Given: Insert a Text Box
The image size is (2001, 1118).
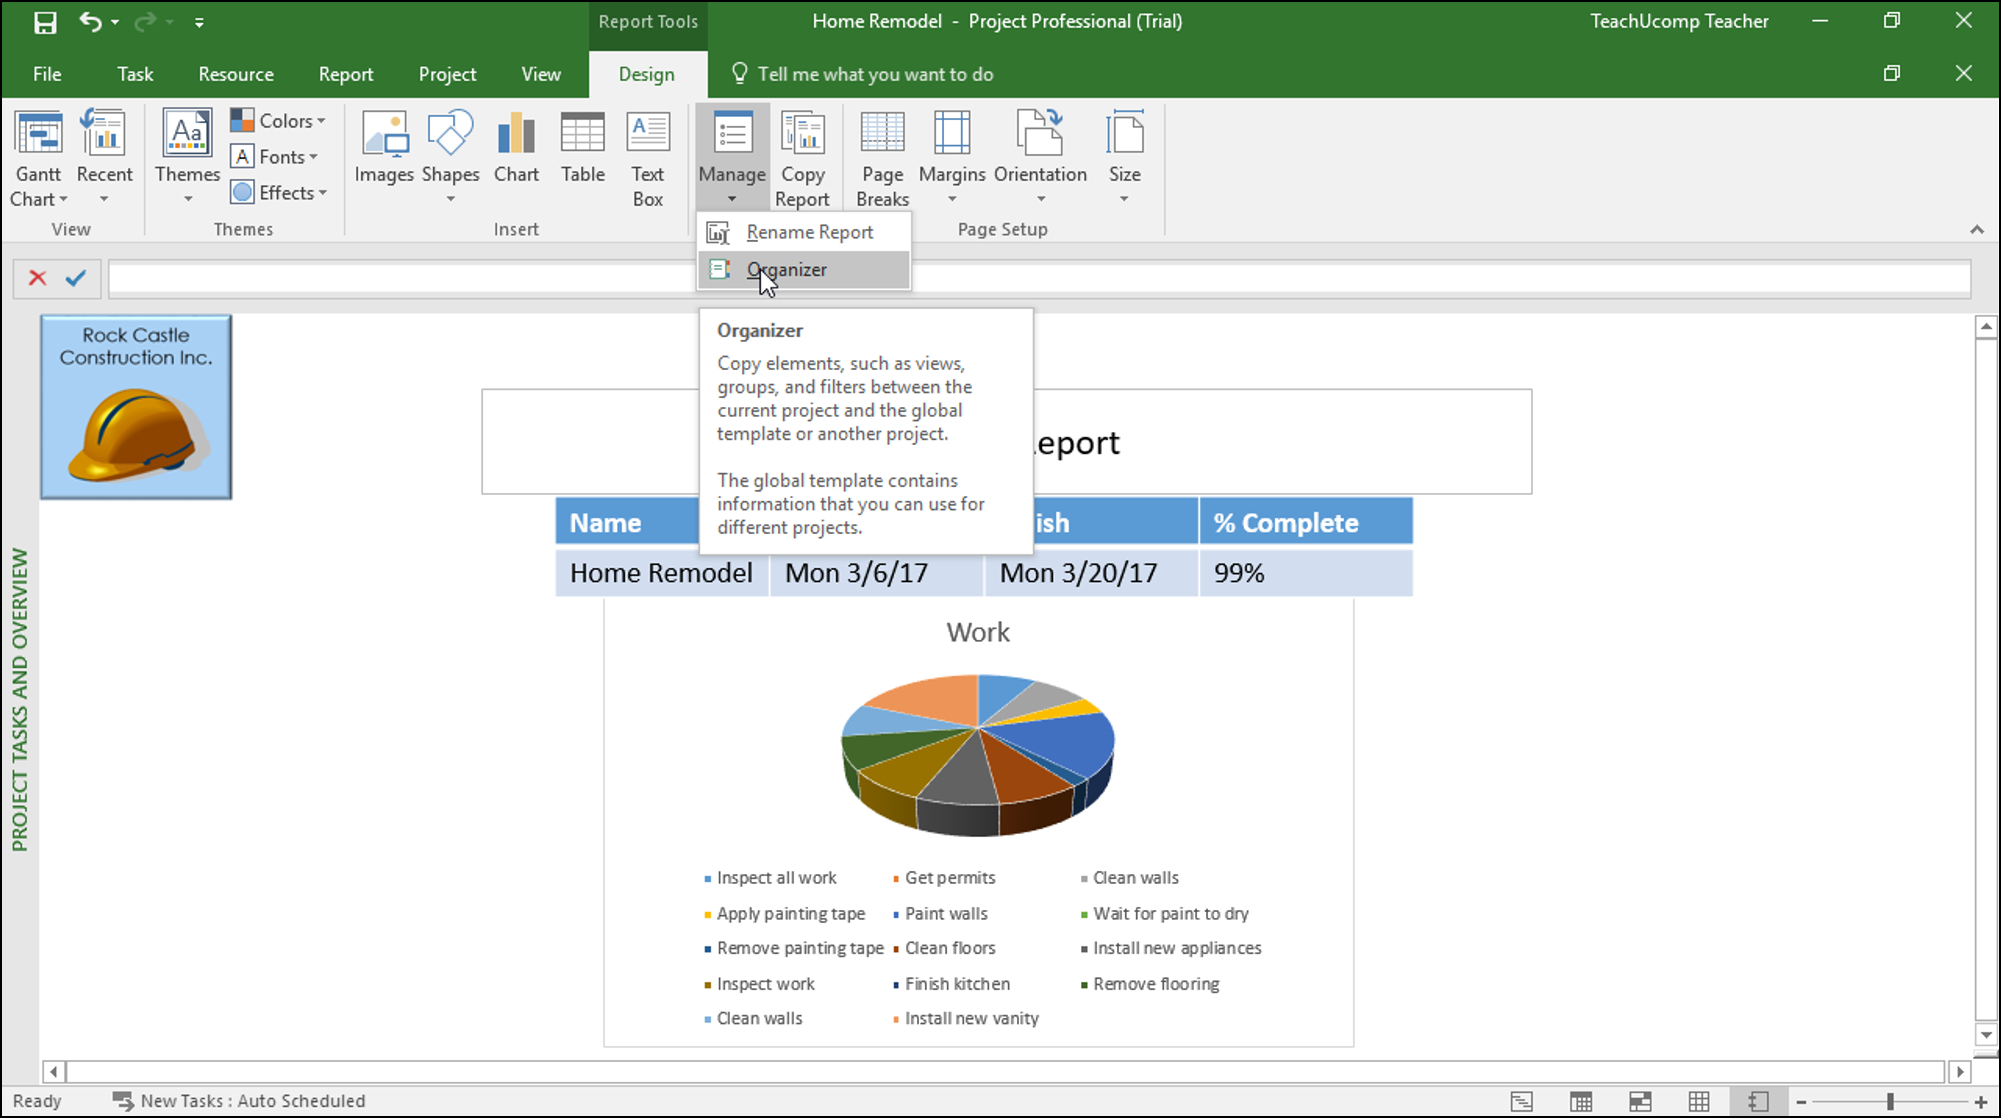Looking at the screenshot, I should tap(648, 158).
